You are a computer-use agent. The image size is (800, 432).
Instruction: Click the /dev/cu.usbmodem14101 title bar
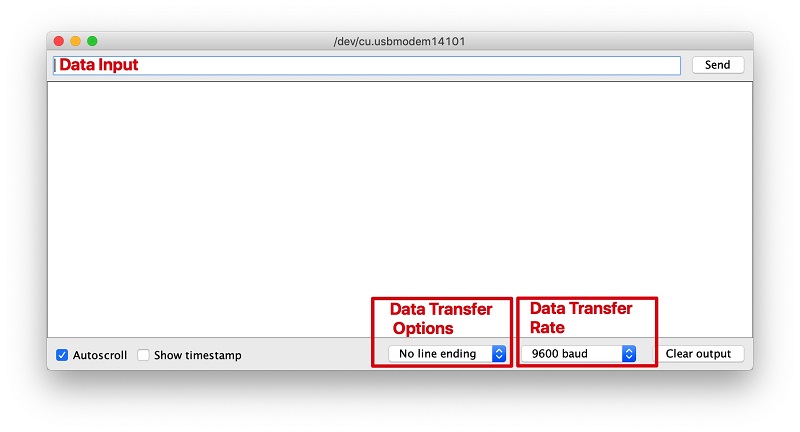pyautogui.click(x=399, y=41)
